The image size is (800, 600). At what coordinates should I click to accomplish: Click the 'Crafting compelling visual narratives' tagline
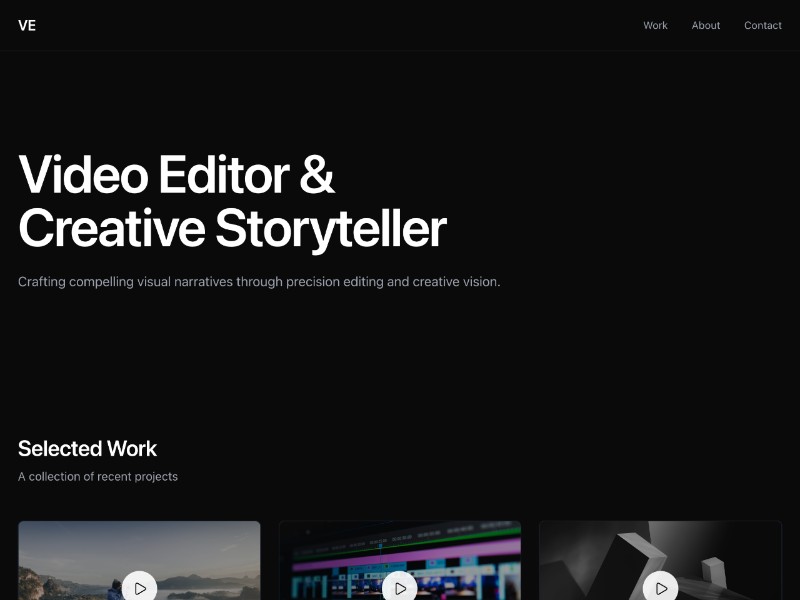tap(259, 282)
